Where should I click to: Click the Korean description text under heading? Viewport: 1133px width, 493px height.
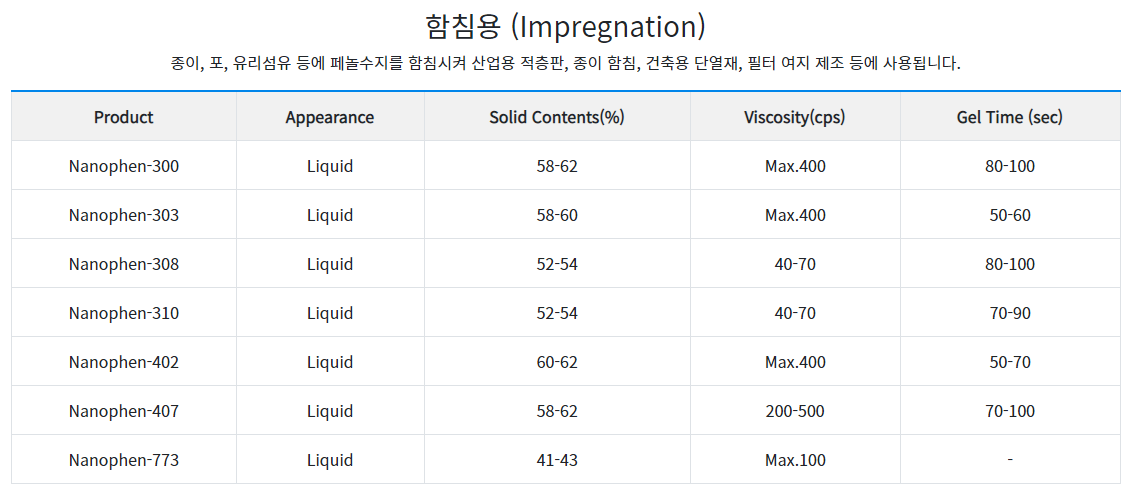click(566, 64)
